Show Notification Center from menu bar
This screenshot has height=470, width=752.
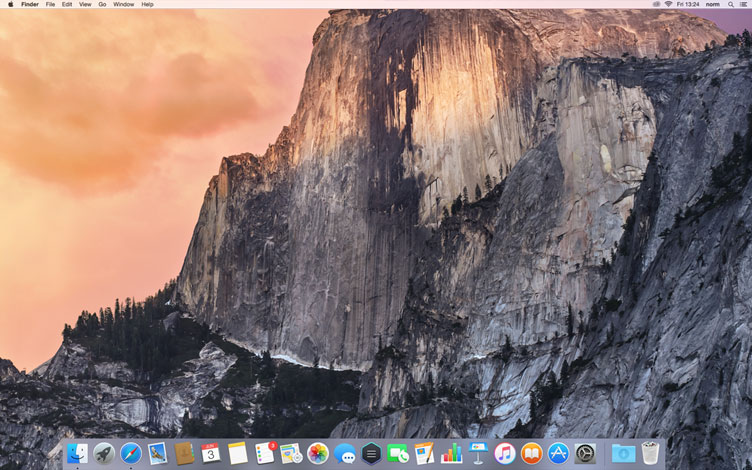pyautogui.click(x=741, y=4)
